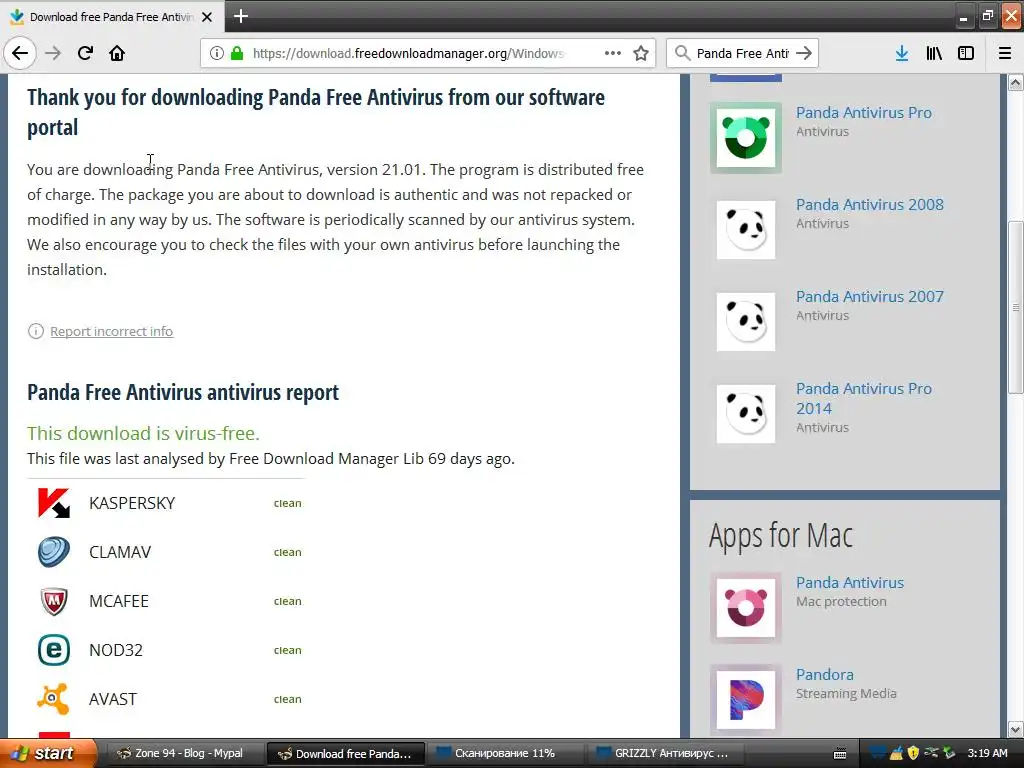Click the info icon beside Report incorrect info

[x=35, y=331]
